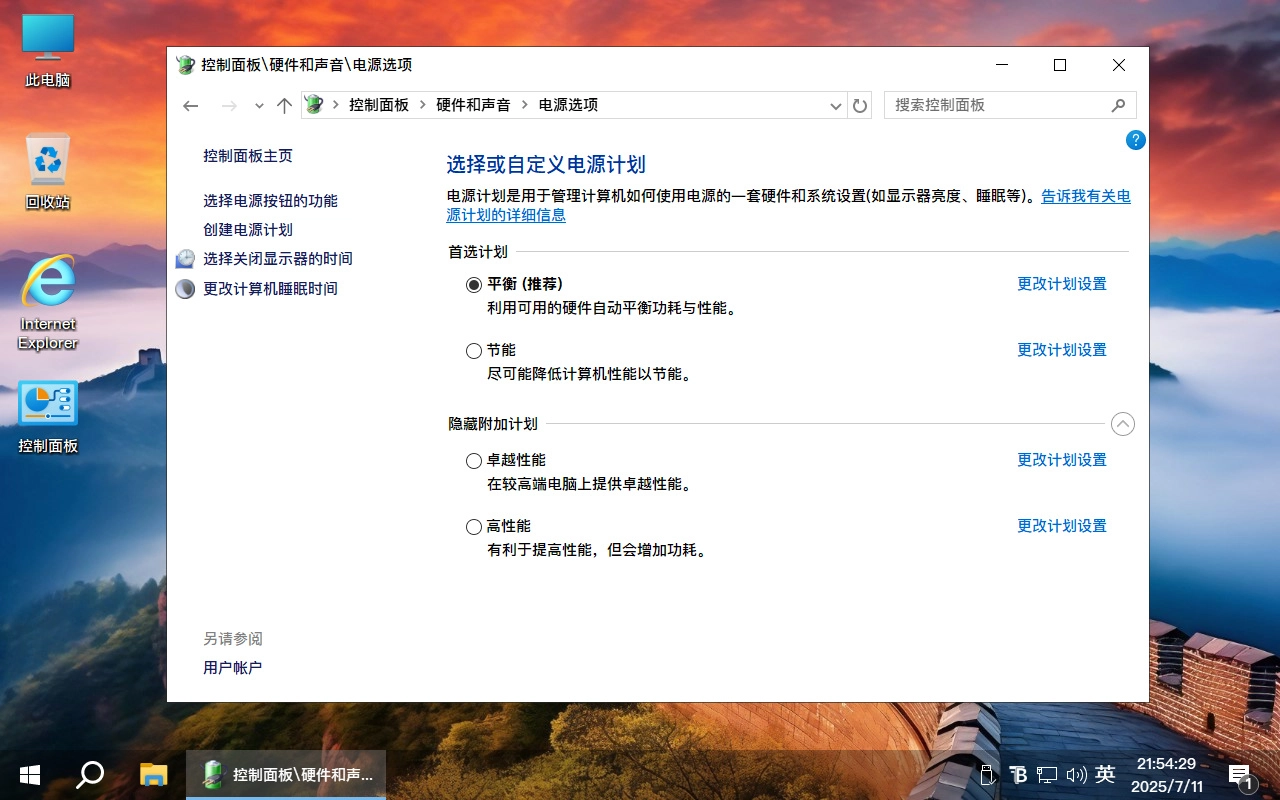
Task: Open the help question mark icon
Action: click(1136, 140)
